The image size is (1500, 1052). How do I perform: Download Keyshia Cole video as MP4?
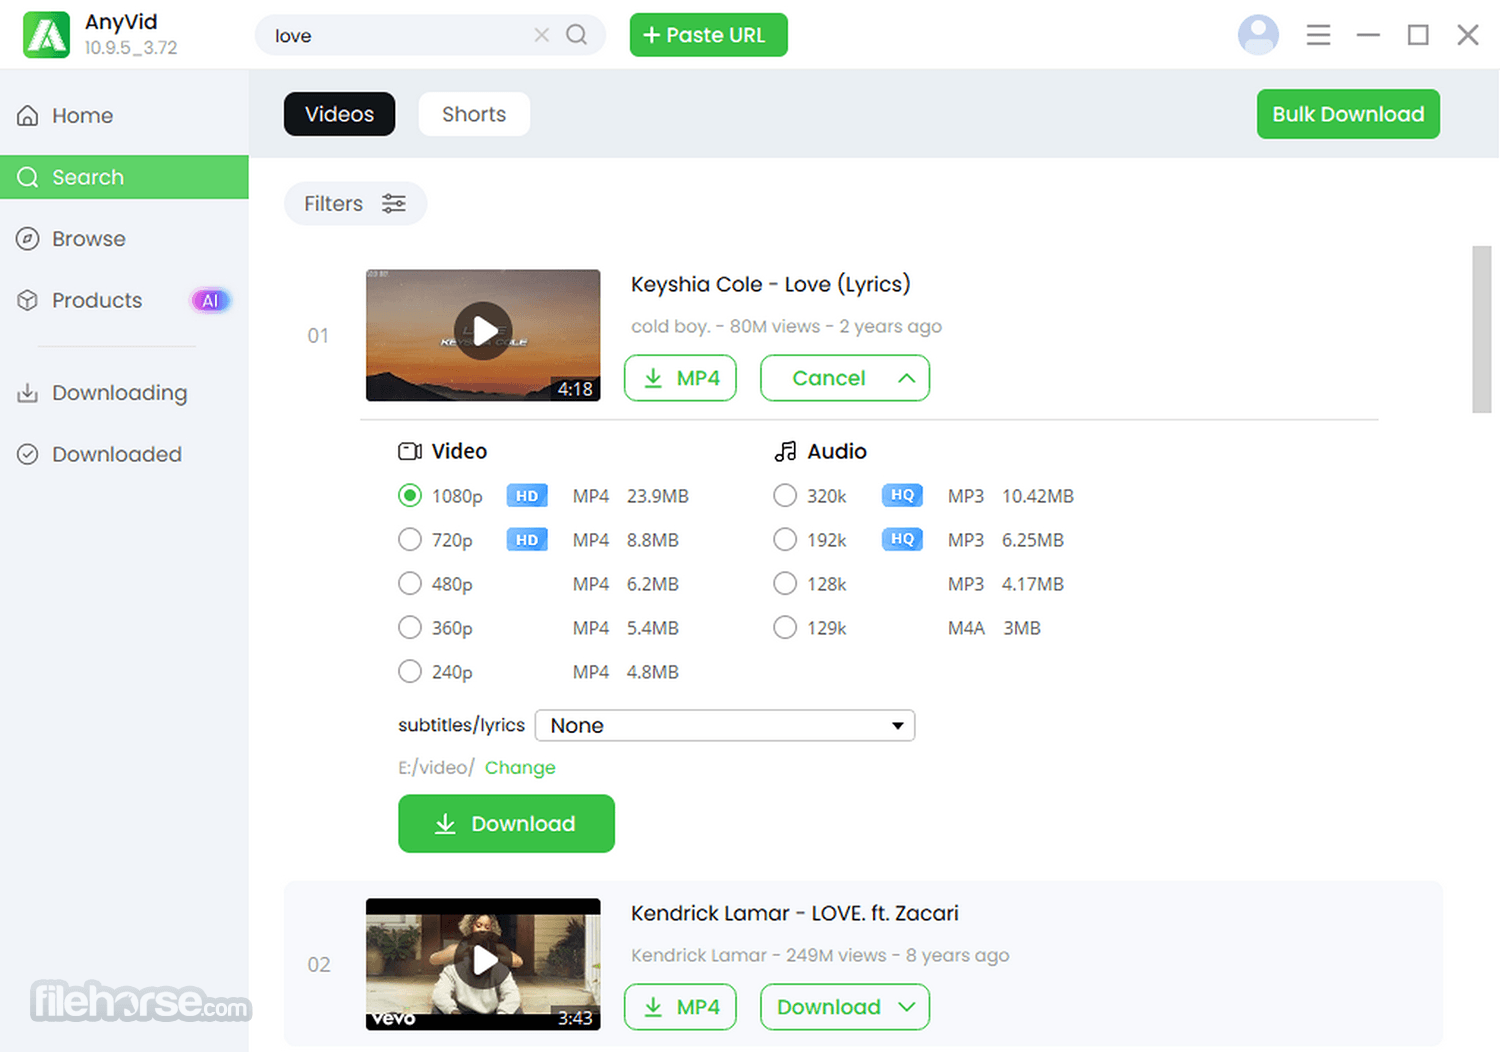(680, 378)
